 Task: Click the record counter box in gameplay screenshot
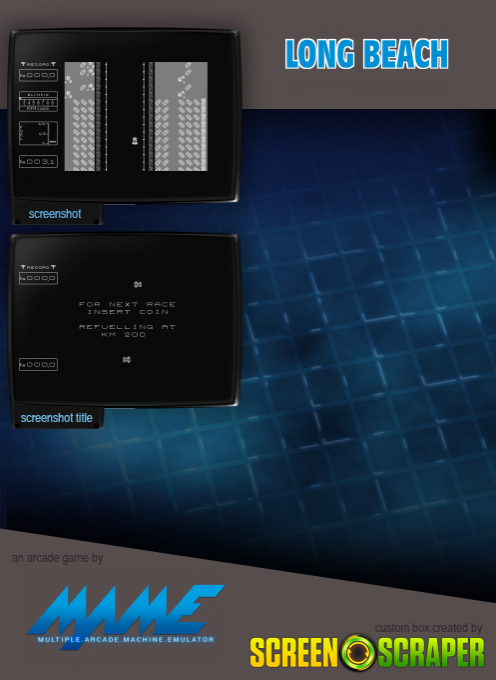(x=38, y=75)
